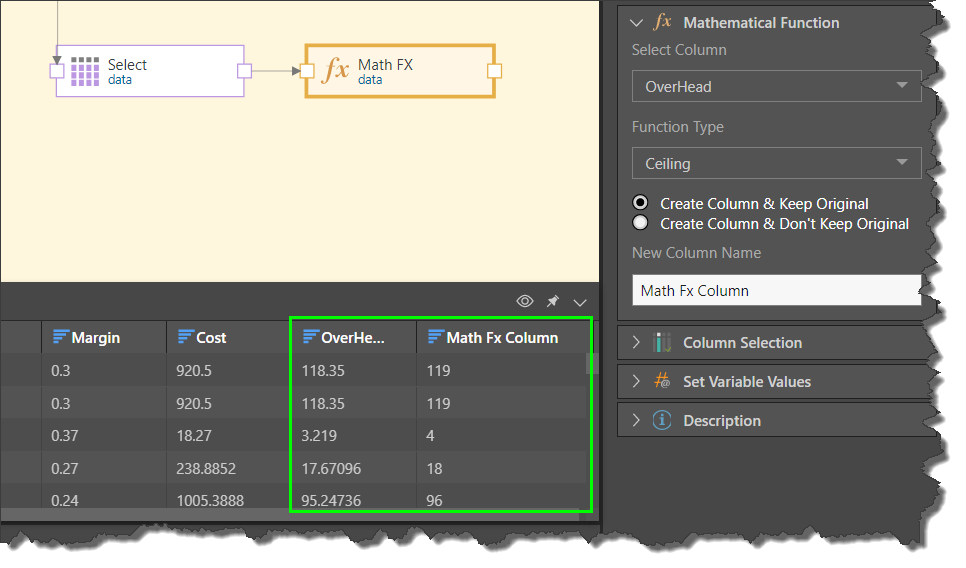The image size is (966, 568).
Task: Click the Cost column header
Action: coord(211,338)
